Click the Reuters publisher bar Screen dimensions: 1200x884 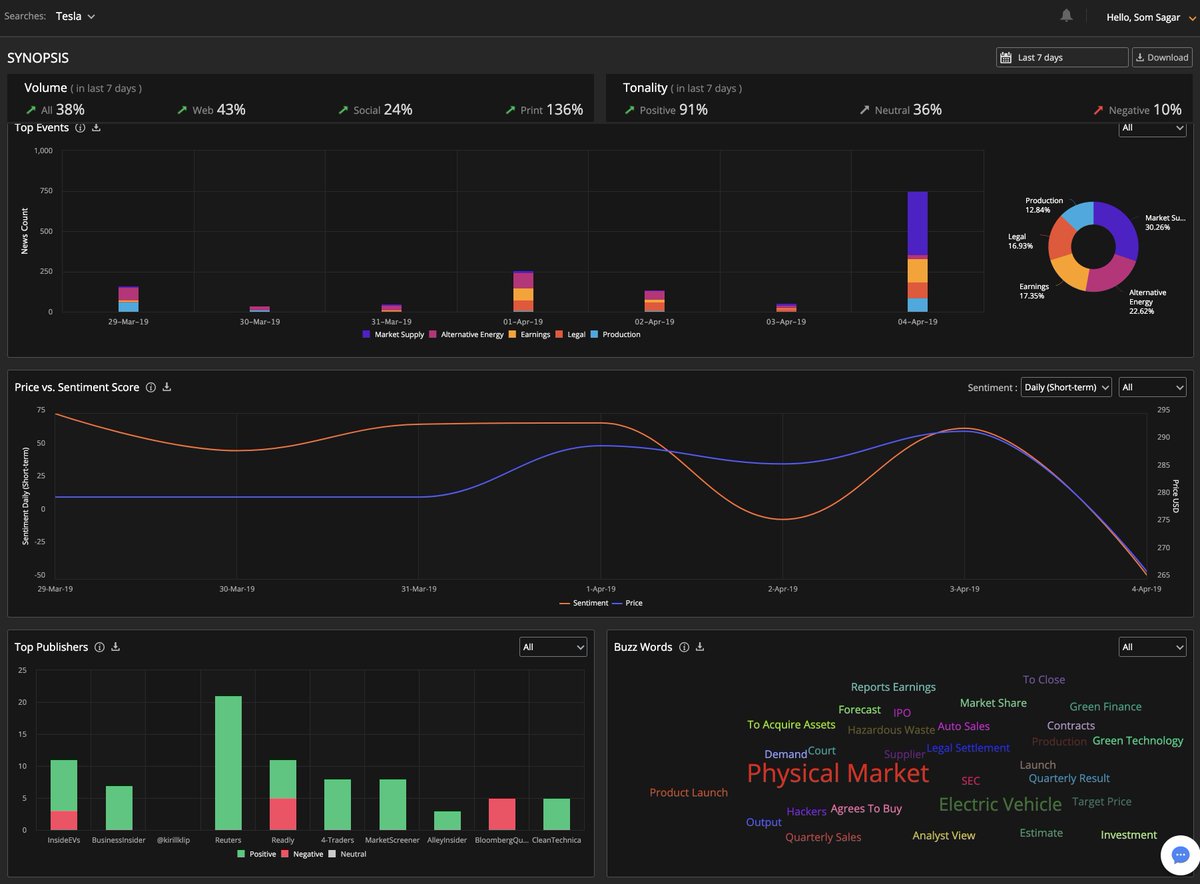pyautogui.click(x=228, y=763)
